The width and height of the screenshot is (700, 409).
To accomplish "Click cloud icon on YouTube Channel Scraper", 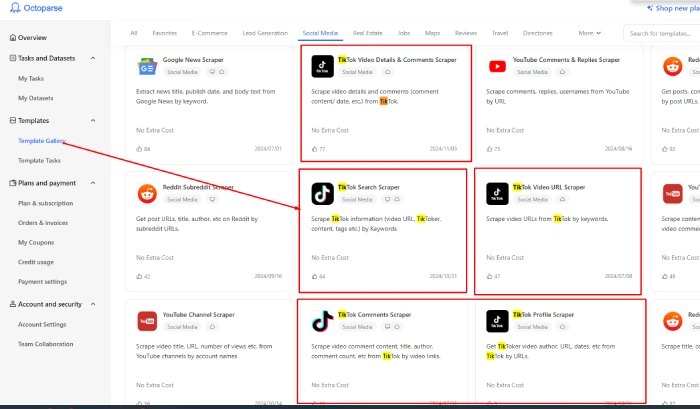I will coord(212,327).
